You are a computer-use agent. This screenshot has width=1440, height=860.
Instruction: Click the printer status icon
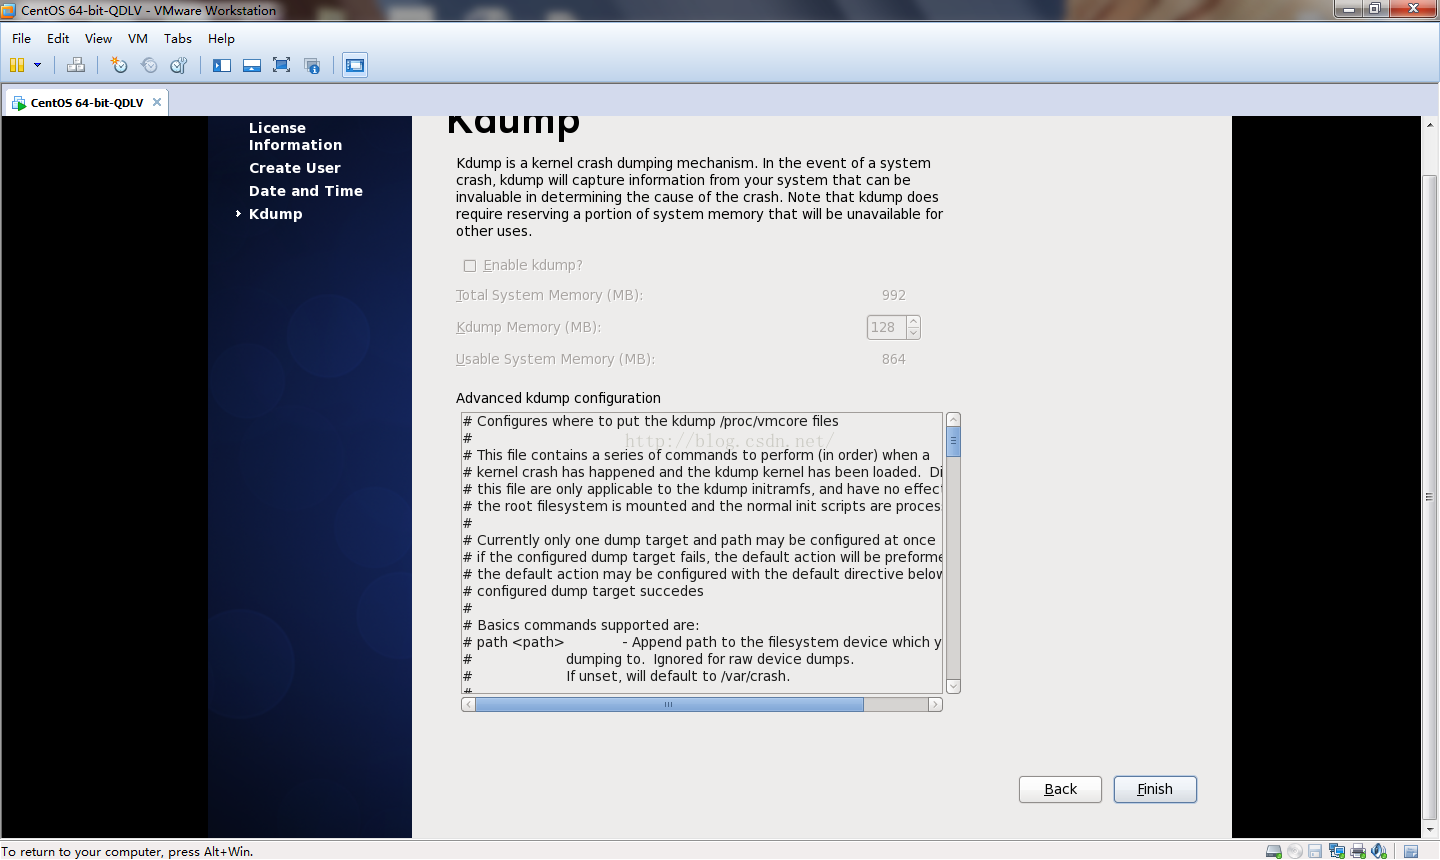click(1358, 851)
